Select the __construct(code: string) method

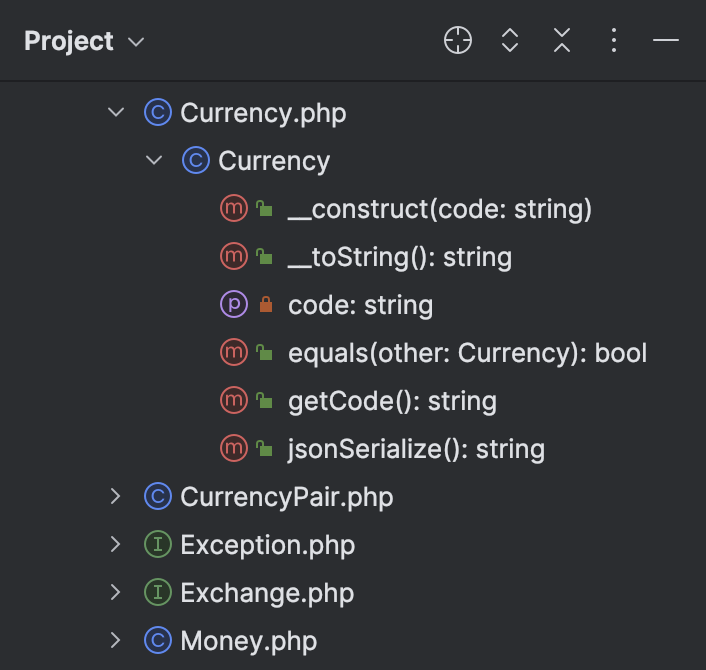point(439,209)
